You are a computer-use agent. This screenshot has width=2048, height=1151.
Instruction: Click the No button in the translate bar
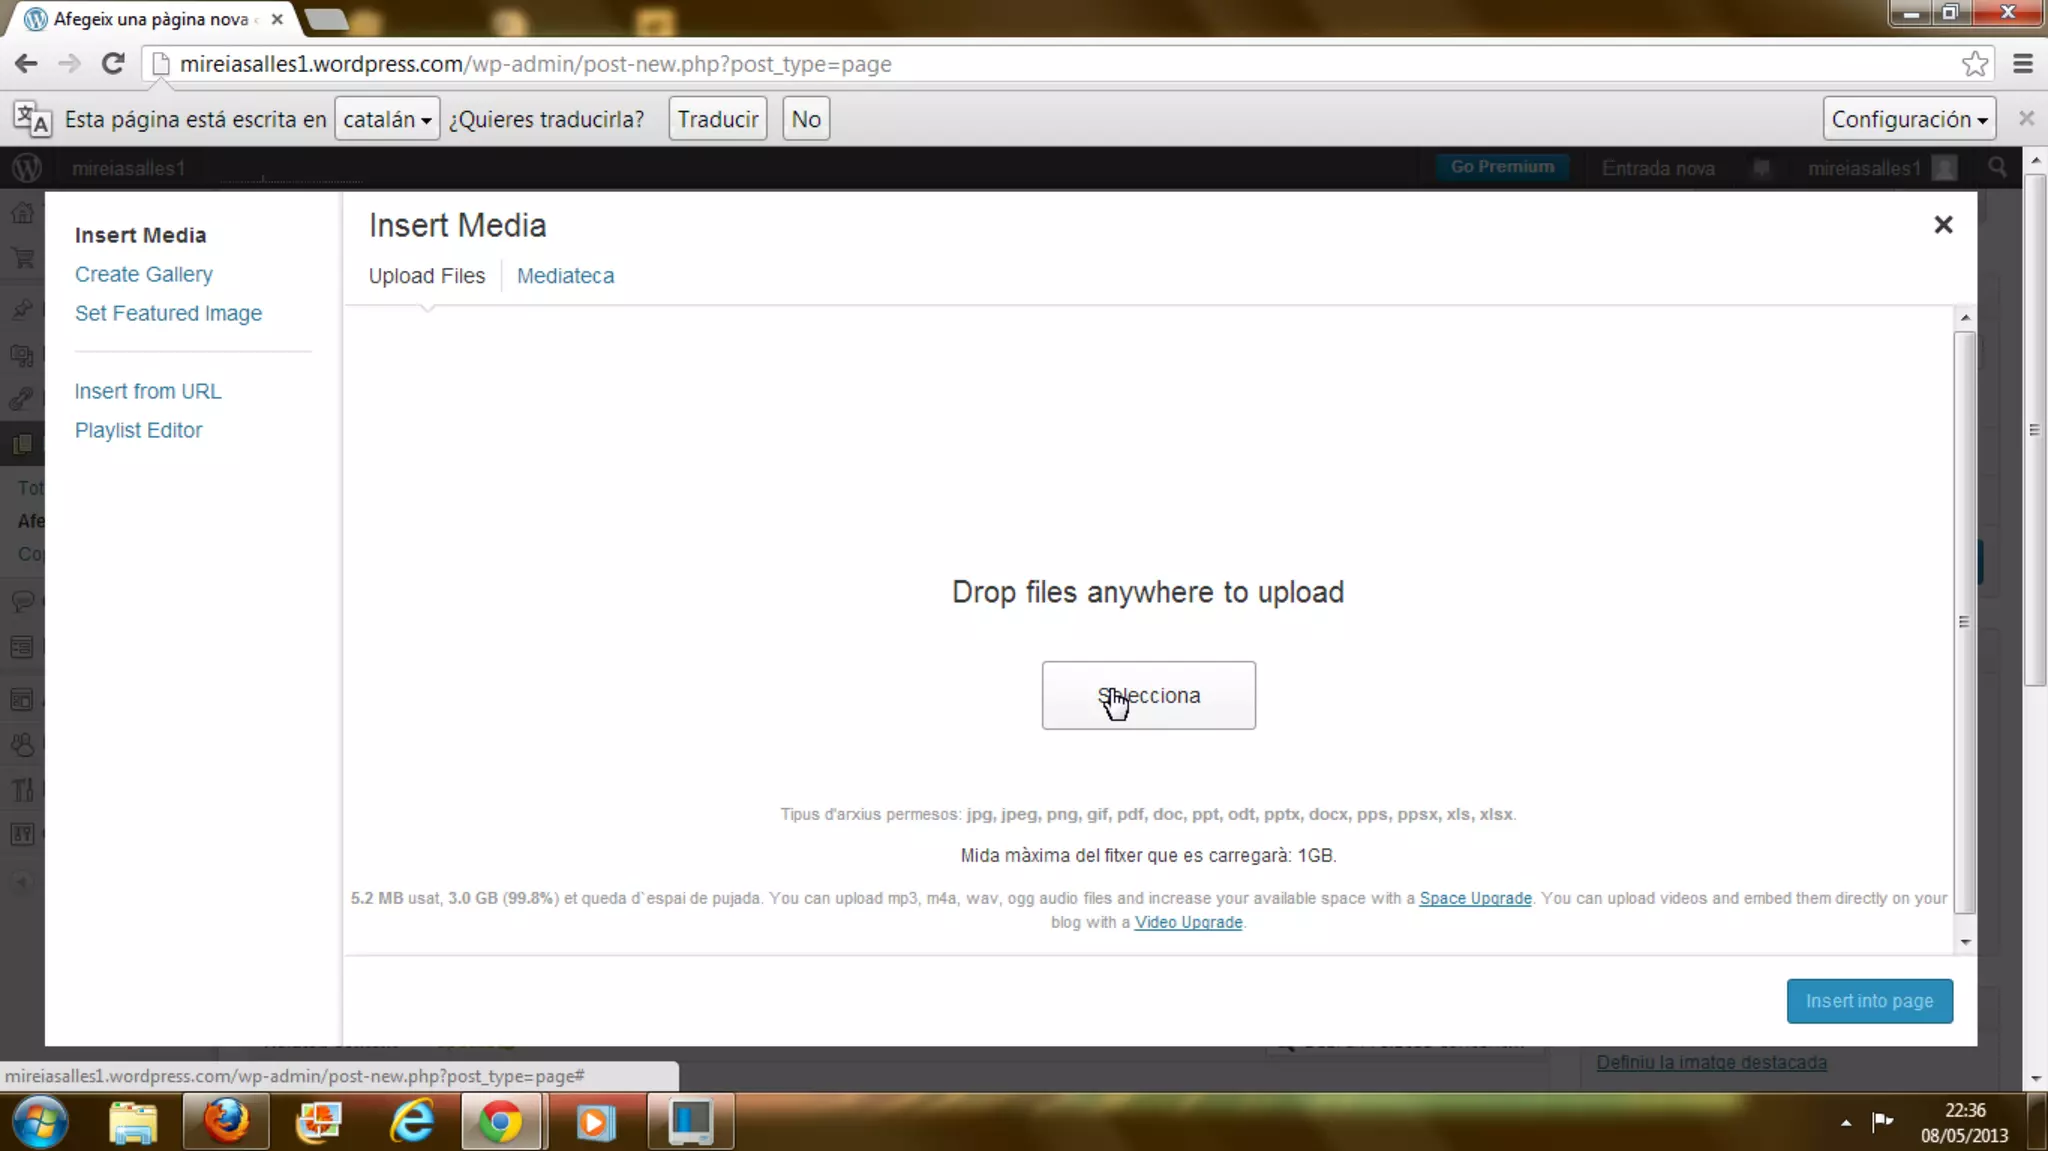(806, 119)
